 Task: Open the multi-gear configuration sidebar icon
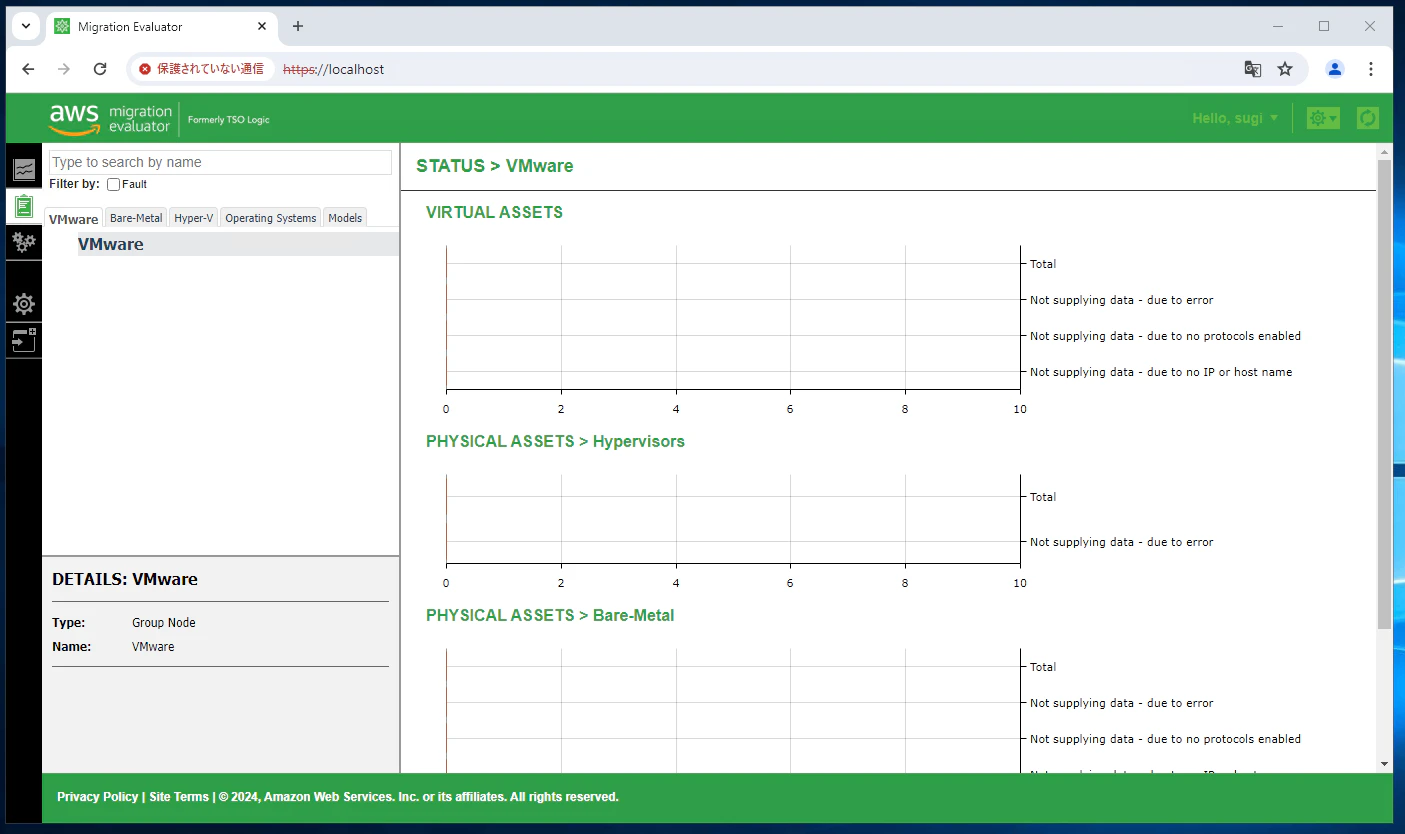pos(24,241)
